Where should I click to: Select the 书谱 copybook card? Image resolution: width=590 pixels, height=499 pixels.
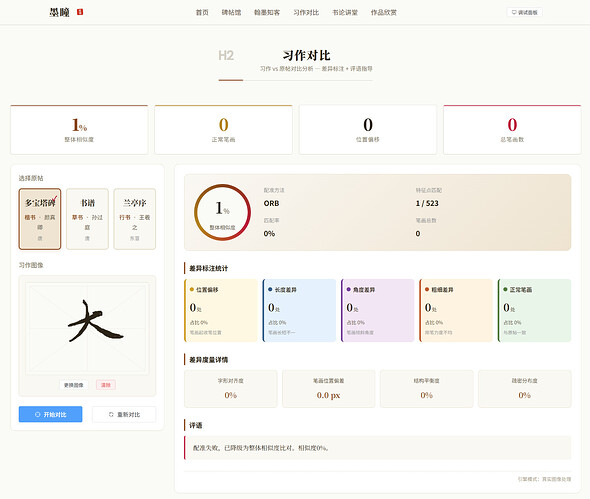(x=87, y=219)
